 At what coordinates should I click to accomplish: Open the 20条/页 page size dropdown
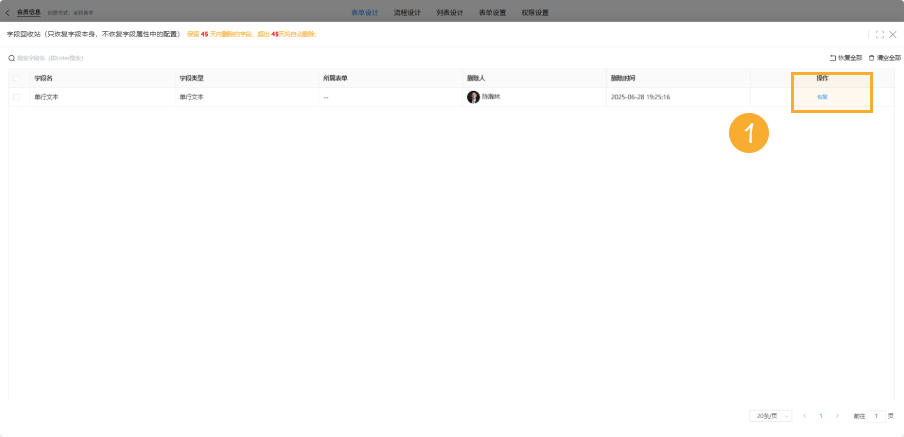[x=770, y=416]
